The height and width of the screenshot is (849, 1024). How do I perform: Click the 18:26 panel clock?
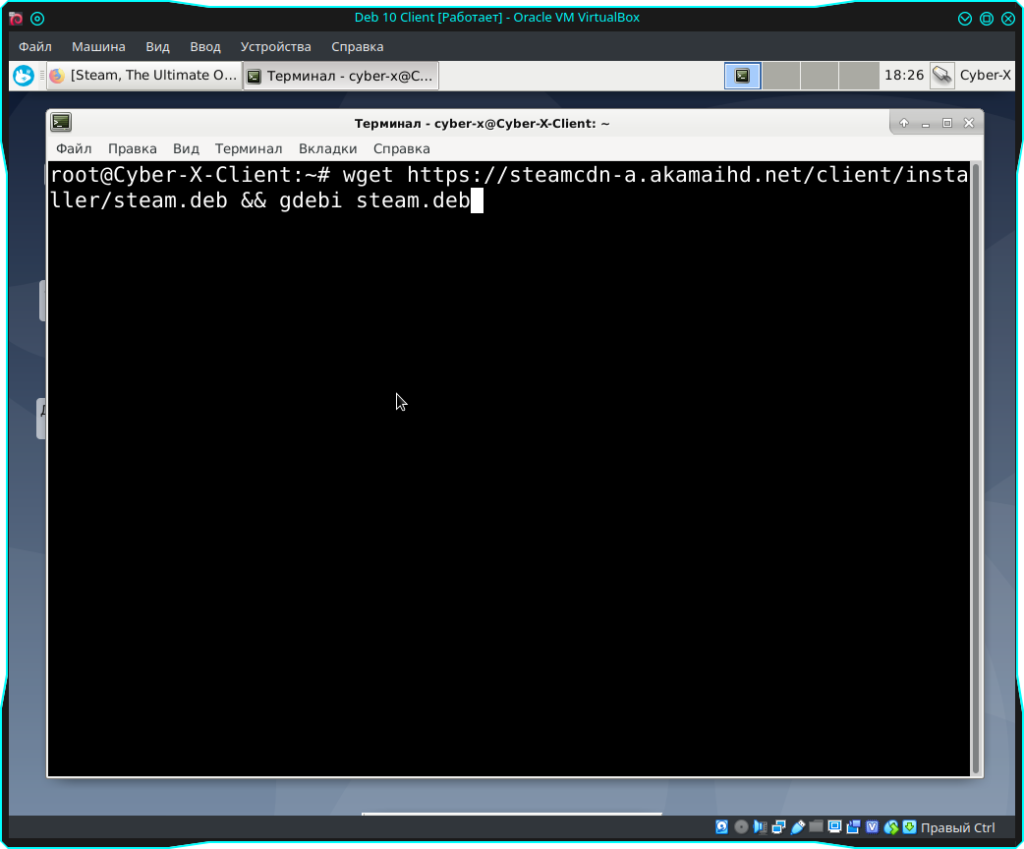[904, 76]
